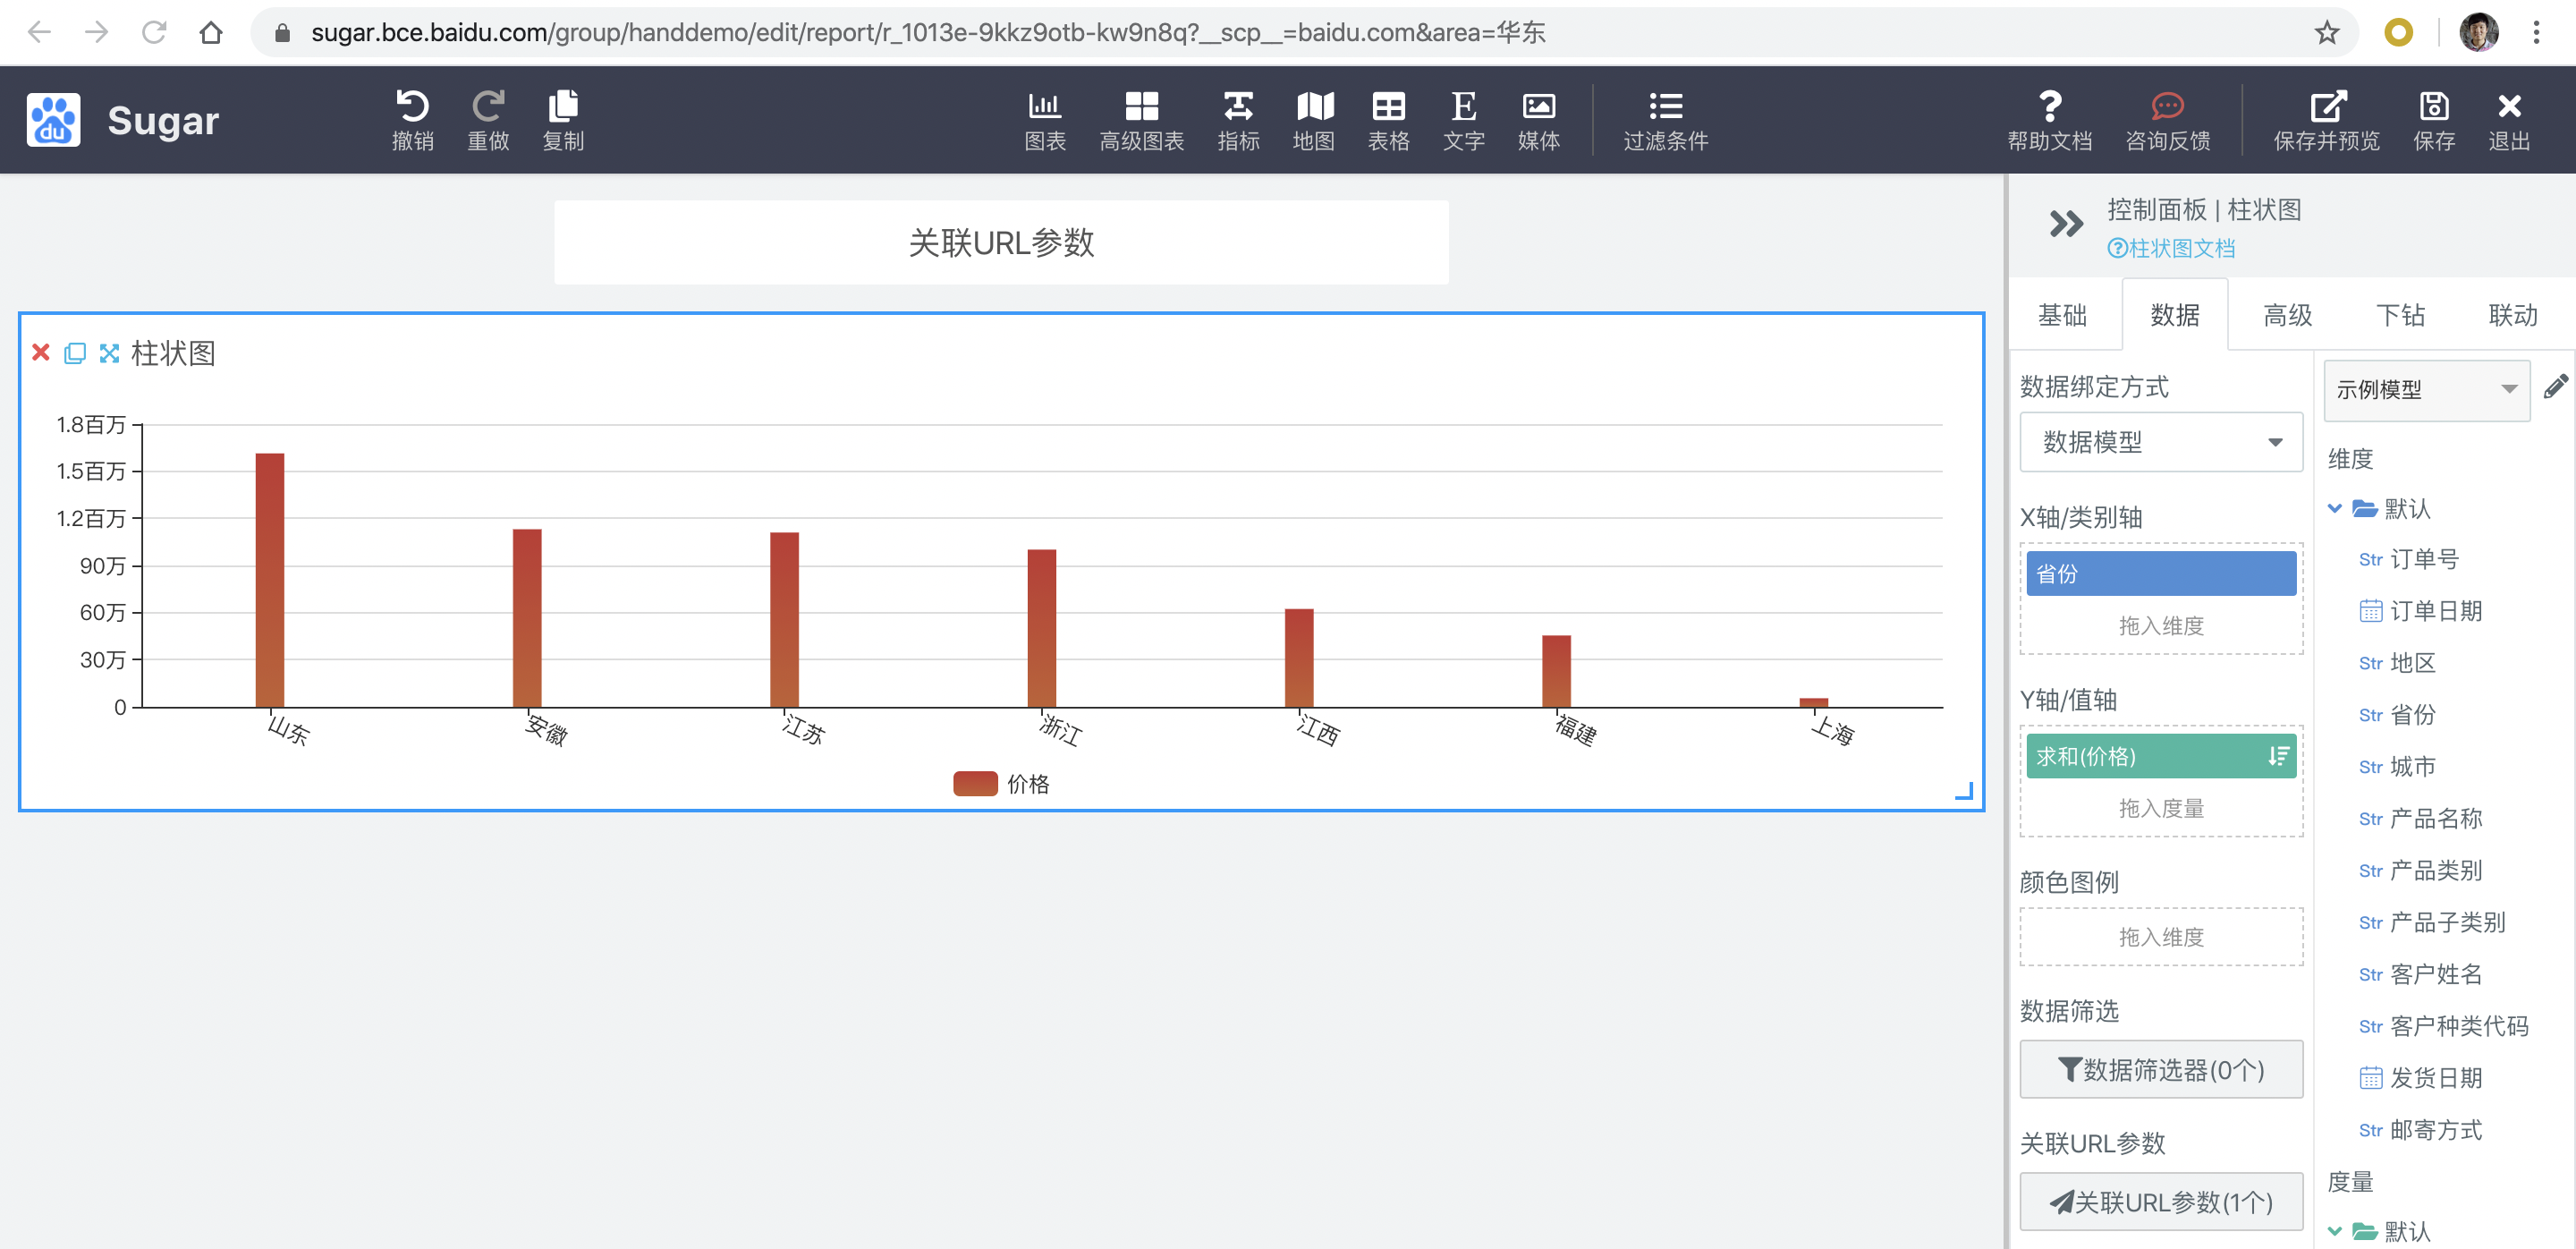Image resolution: width=2576 pixels, height=1249 pixels.
Task: Click the Sugar baidu logo
Action: [x=53, y=120]
